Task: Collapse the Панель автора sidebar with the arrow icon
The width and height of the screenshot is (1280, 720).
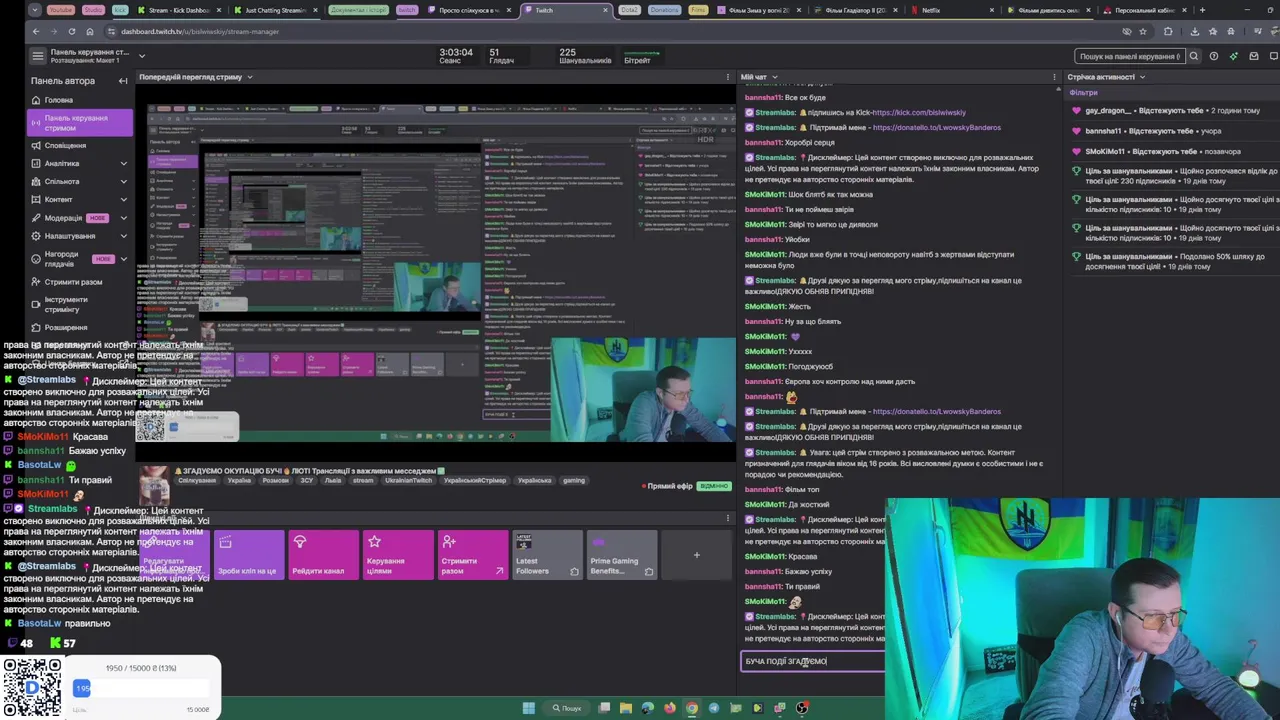Action: (x=123, y=81)
